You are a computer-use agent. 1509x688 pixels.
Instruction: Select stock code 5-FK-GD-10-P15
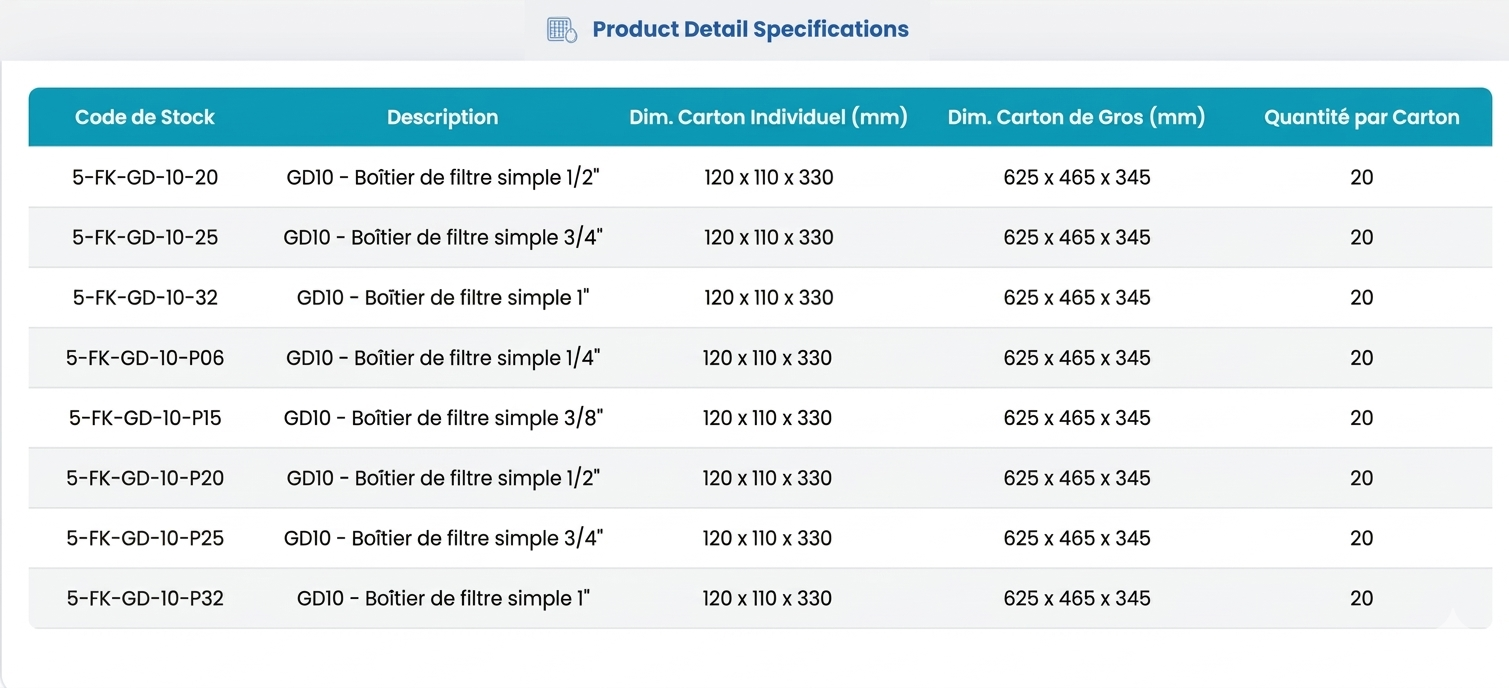click(x=145, y=418)
